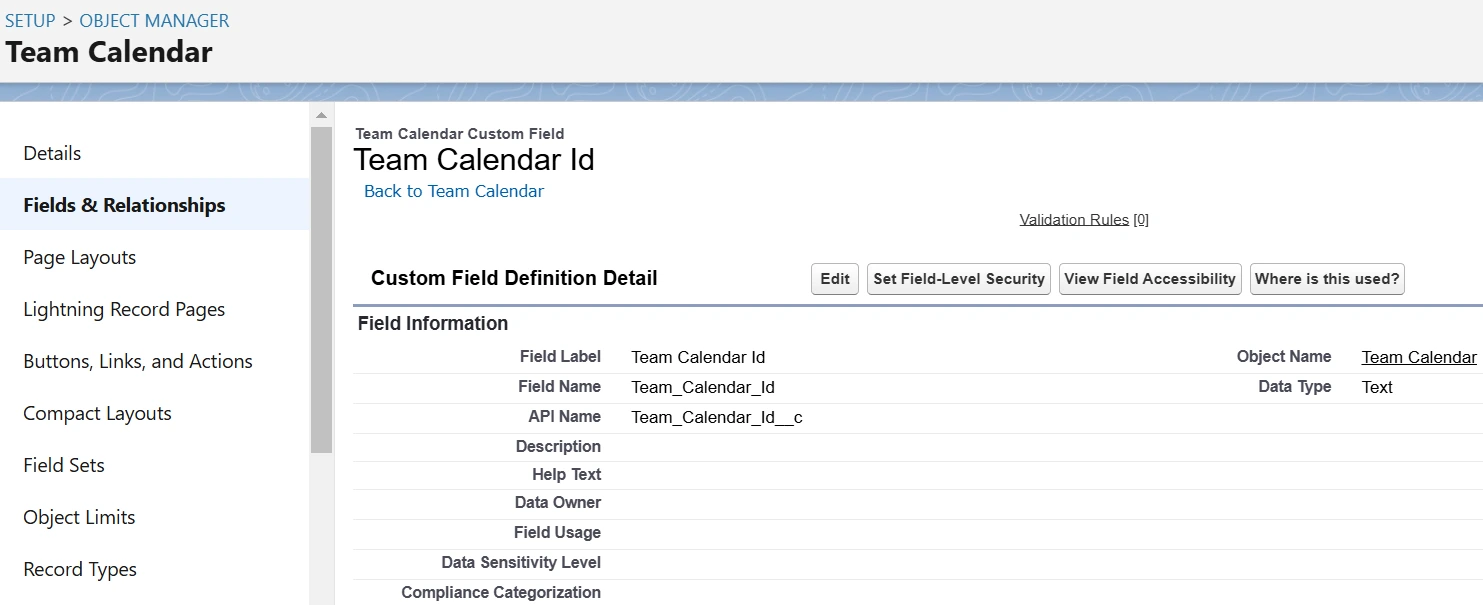Open Field Sets section

tap(64, 465)
